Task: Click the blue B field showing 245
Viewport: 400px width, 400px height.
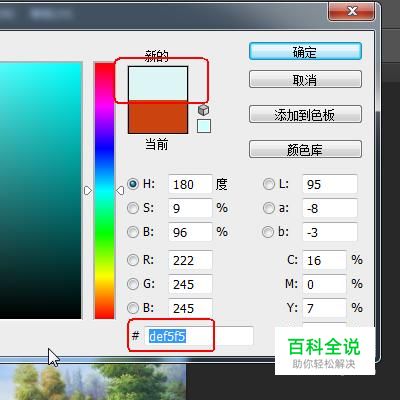Action: (x=190, y=308)
